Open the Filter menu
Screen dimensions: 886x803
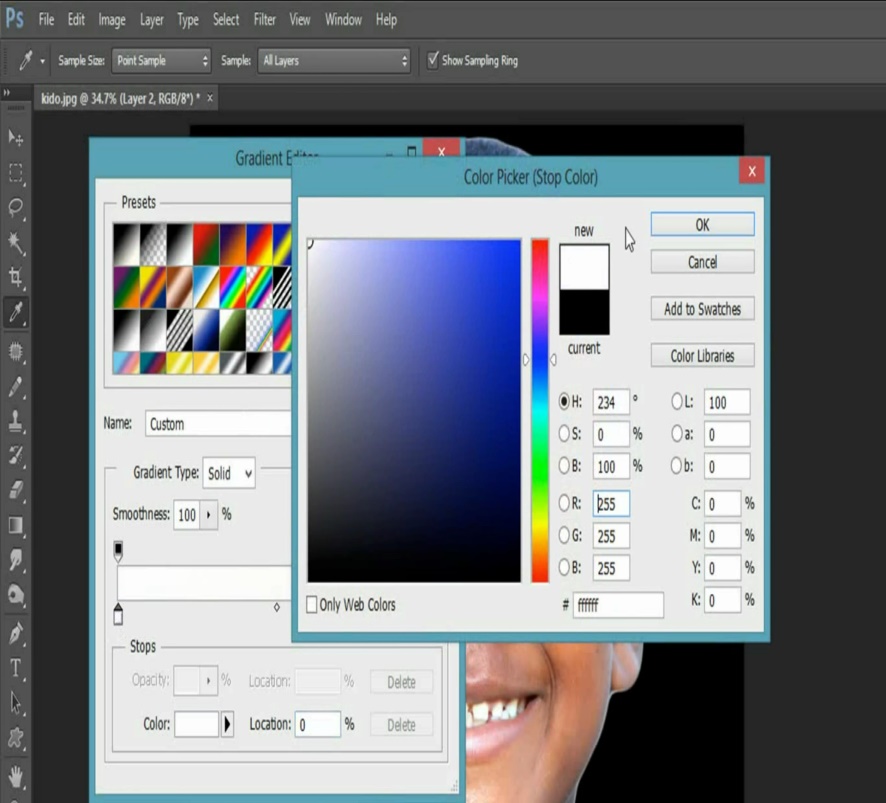click(x=264, y=20)
